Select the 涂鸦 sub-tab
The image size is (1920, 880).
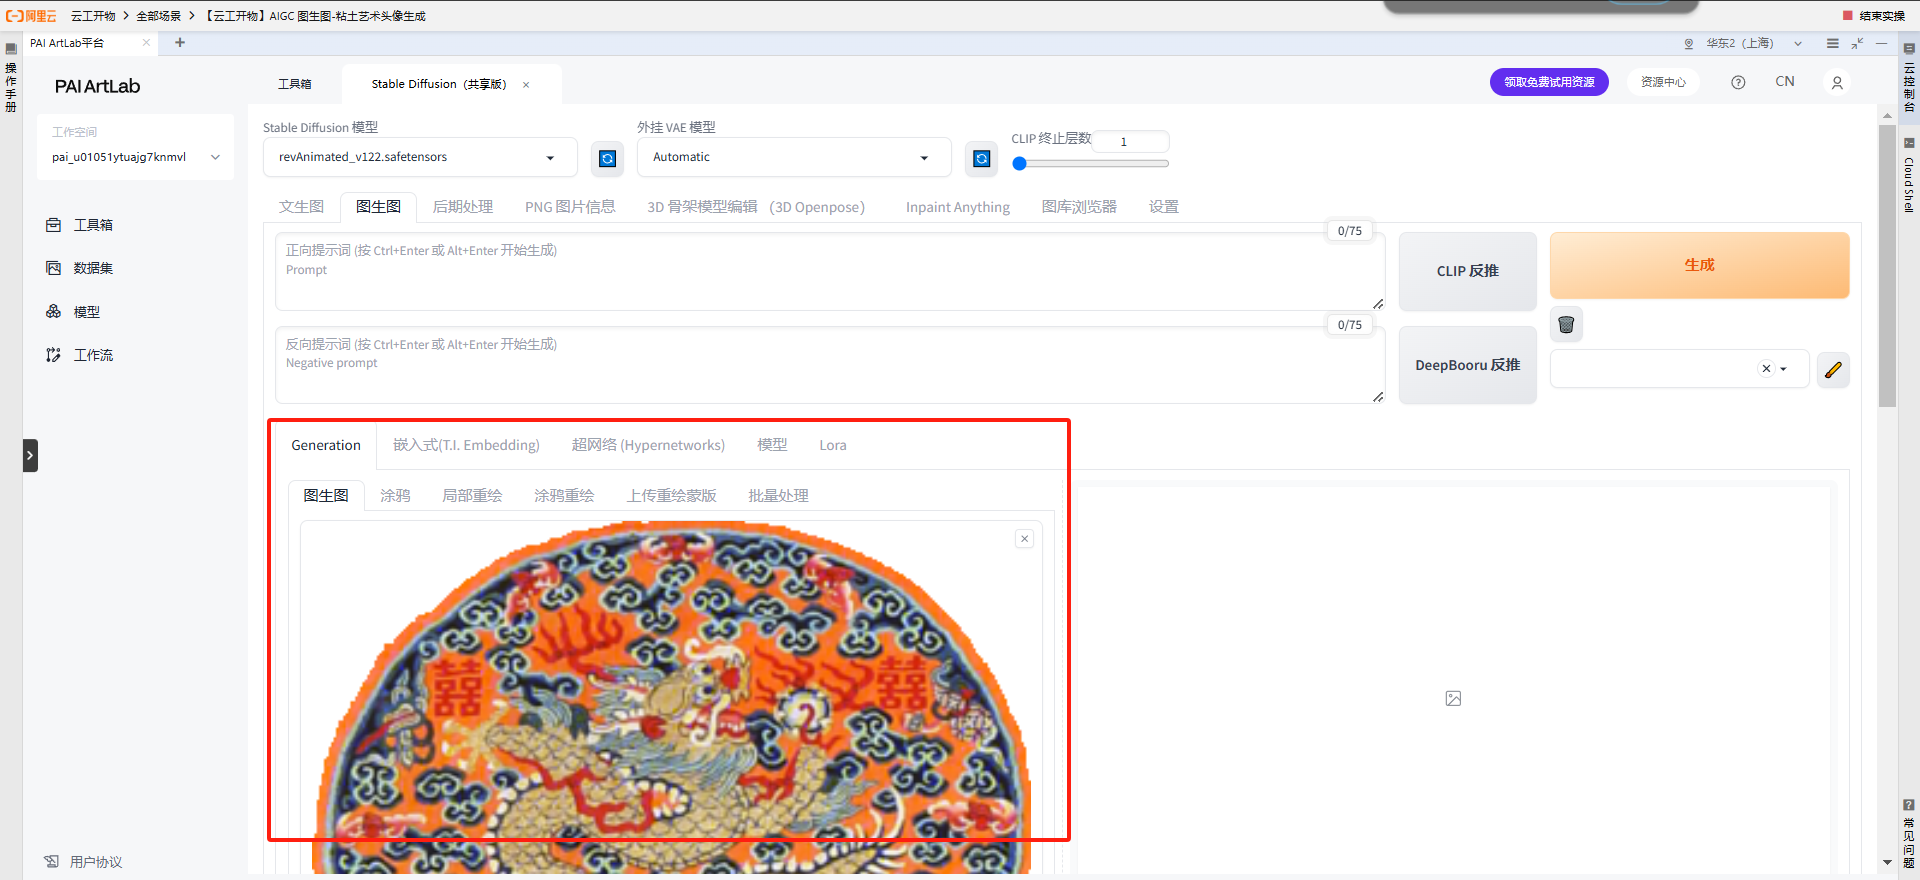pyautogui.click(x=395, y=496)
